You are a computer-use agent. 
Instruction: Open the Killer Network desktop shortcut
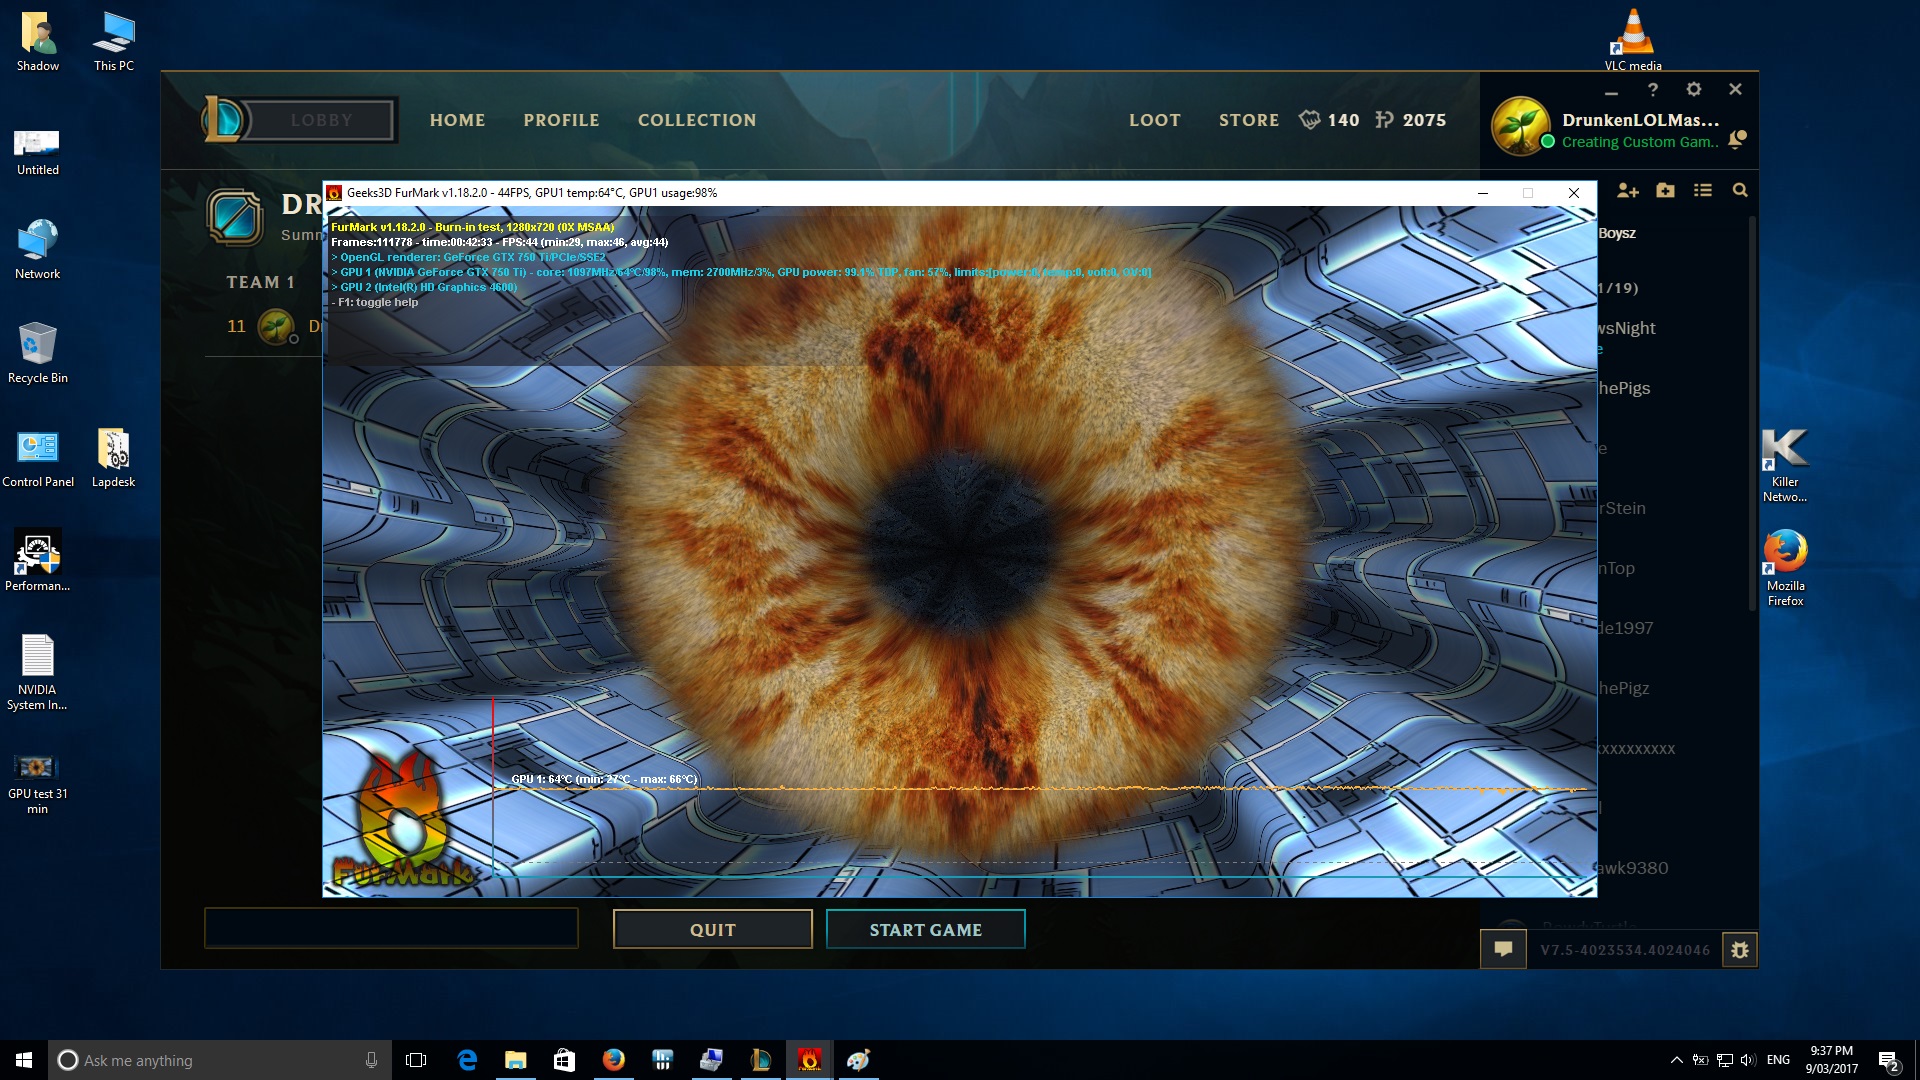1785,464
